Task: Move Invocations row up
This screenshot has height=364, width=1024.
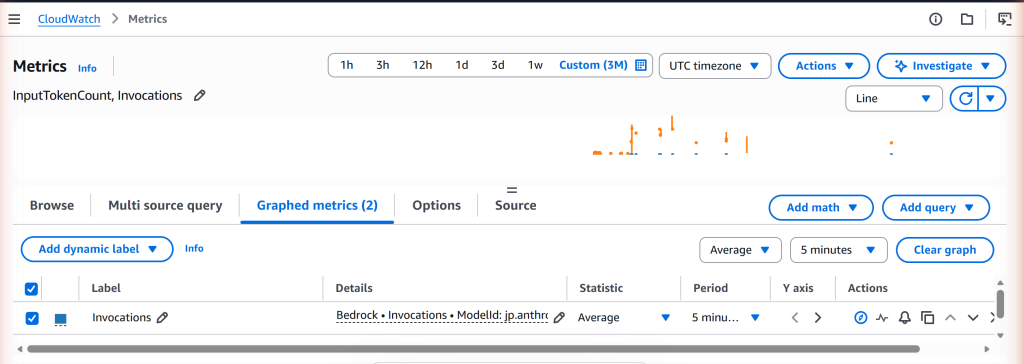Action: [950, 318]
